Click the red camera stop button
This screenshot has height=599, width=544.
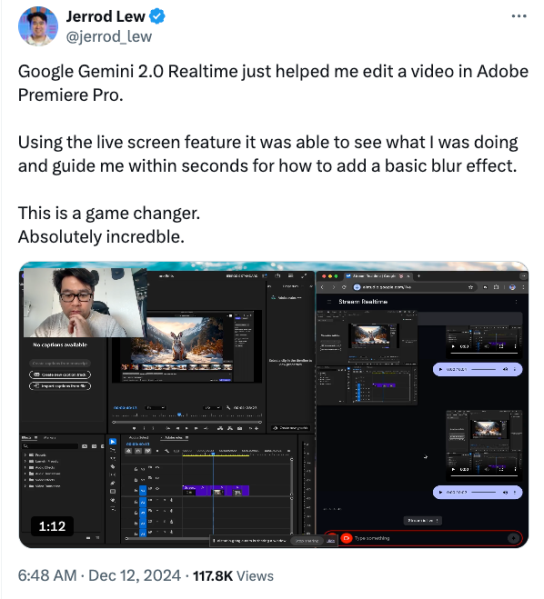click(346, 538)
